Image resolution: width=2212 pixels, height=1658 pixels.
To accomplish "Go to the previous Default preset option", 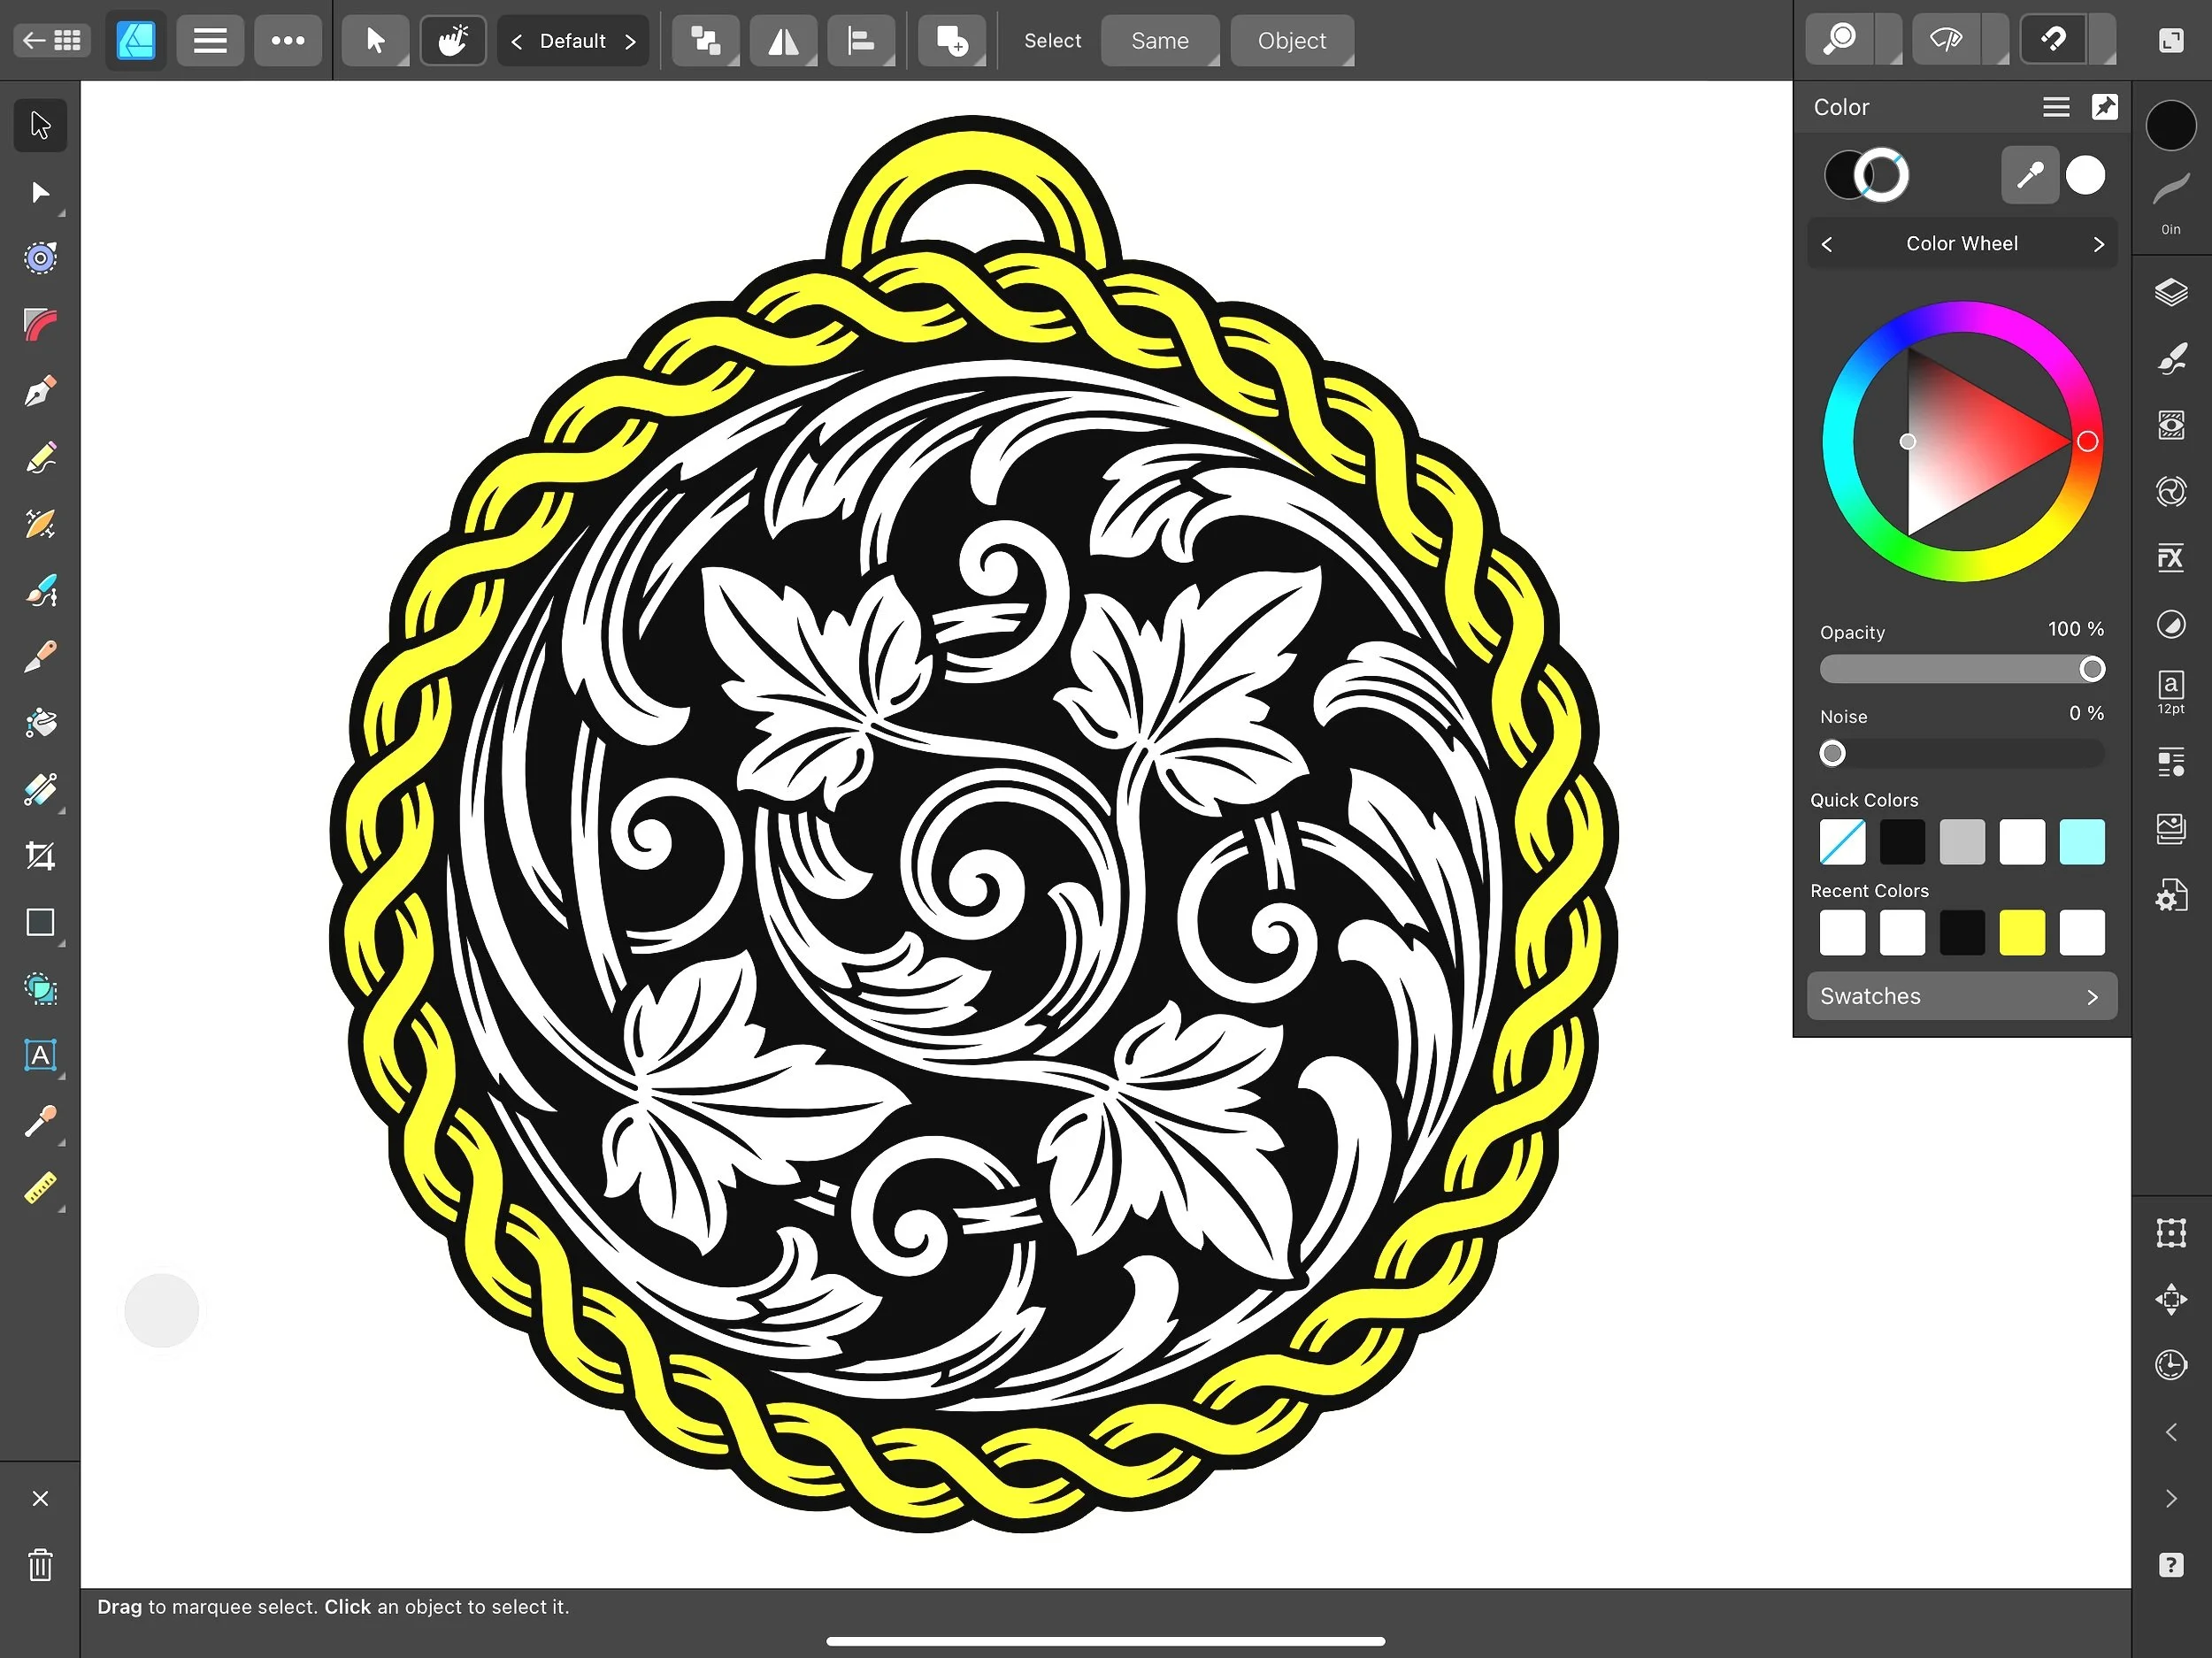I will [x=517, y=41].
